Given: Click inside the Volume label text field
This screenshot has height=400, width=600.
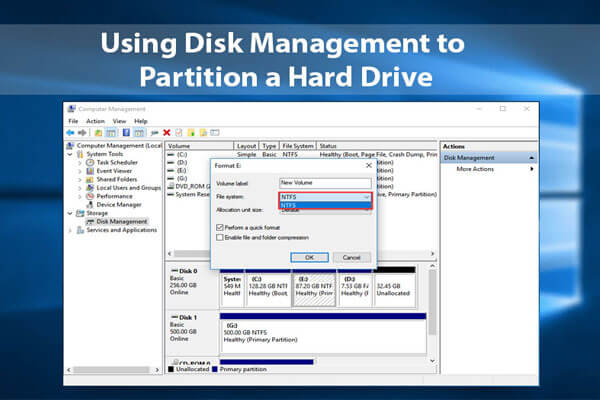Looking at the screenshot, I should [x=325, y=183].
